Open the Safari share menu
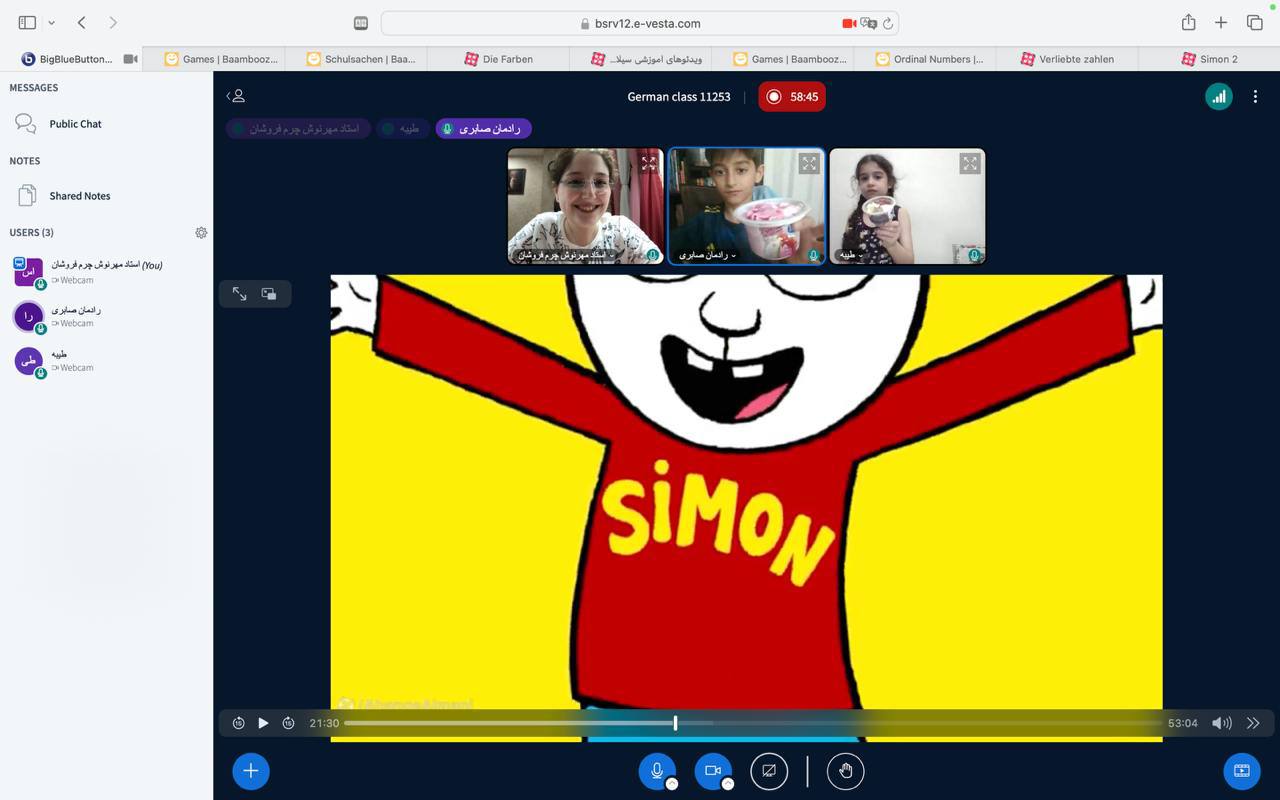The height and width of the screenshot is (800, 1280). [x=1188, y=22]
